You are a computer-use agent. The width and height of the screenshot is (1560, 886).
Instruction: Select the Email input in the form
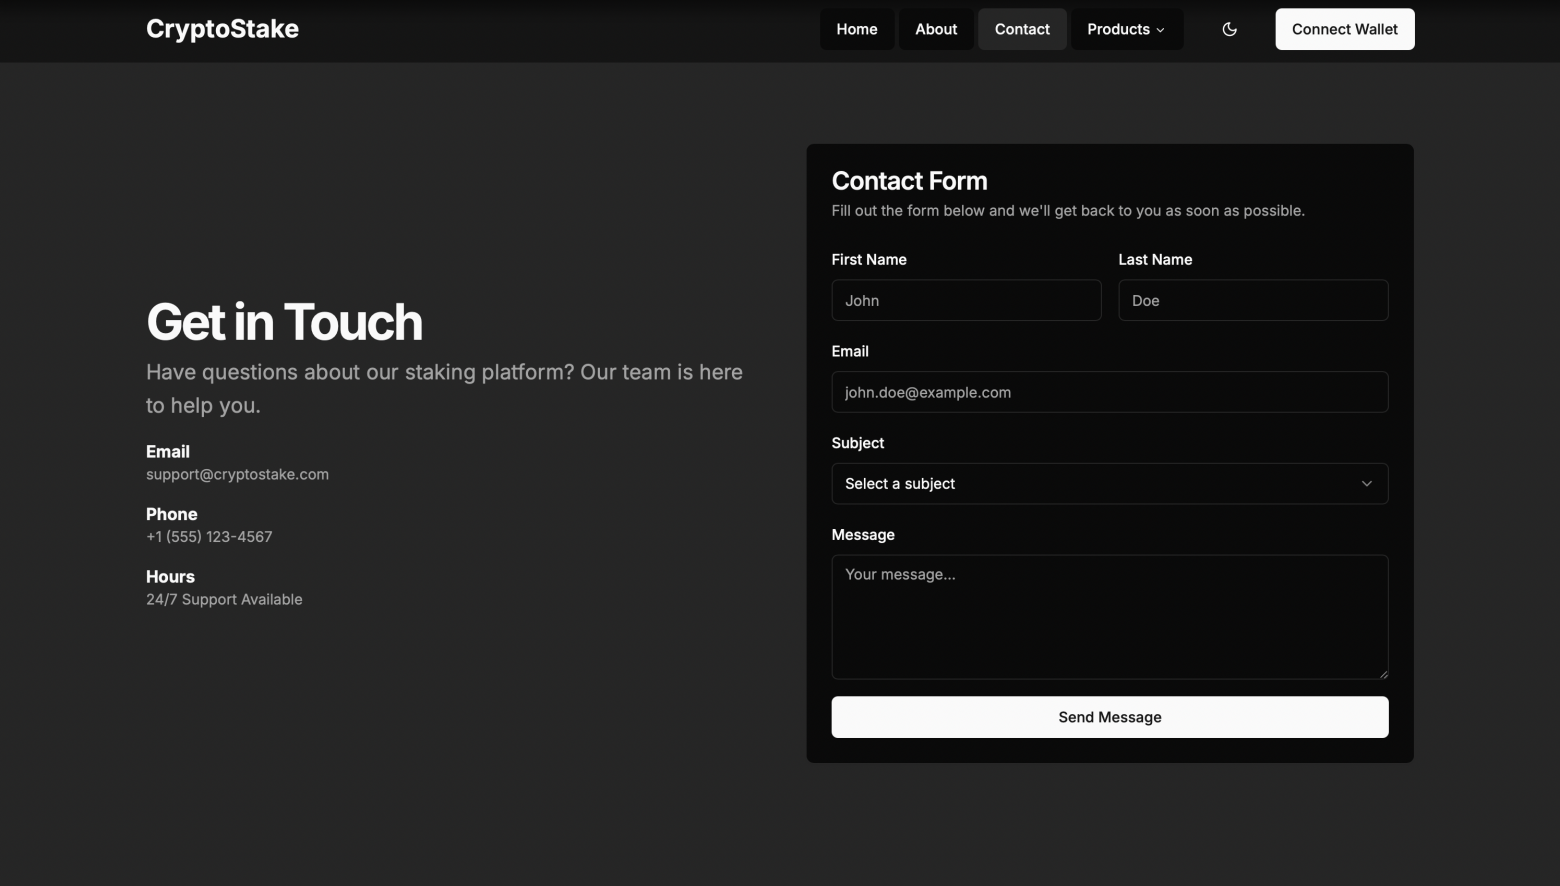[x=1109, y=392]
